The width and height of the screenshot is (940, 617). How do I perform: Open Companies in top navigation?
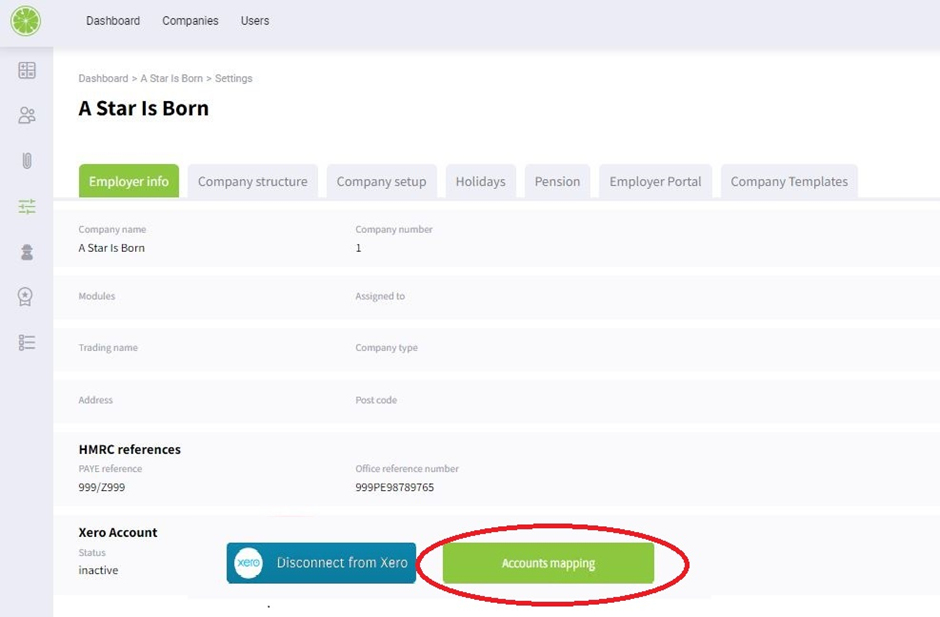[190, 20]
